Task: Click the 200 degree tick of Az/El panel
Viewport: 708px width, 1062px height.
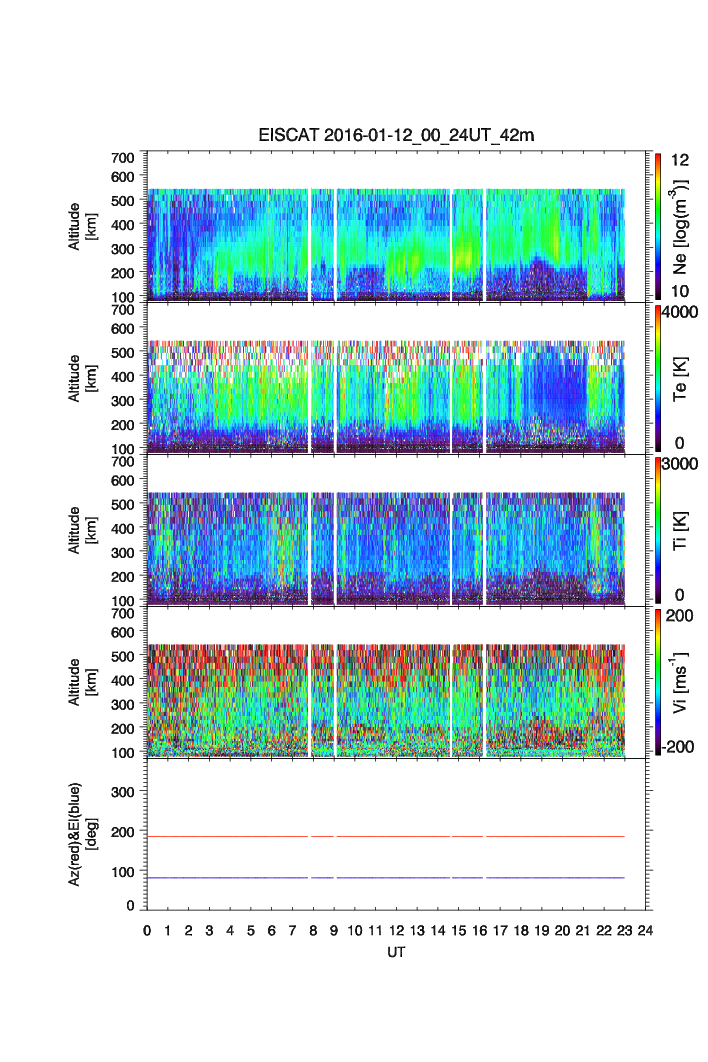Action: (123, 832)
